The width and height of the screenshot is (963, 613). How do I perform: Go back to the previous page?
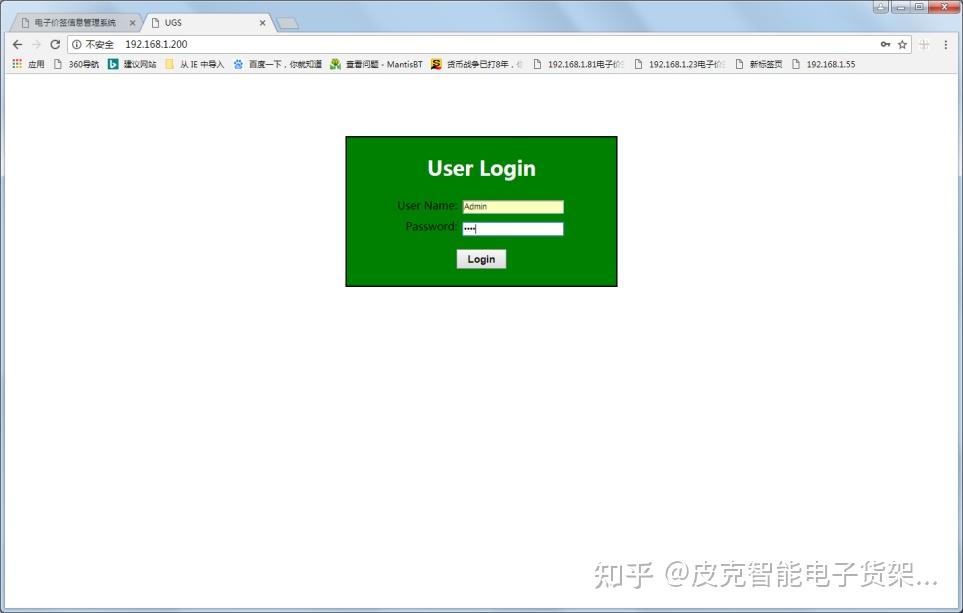point(17,44)
